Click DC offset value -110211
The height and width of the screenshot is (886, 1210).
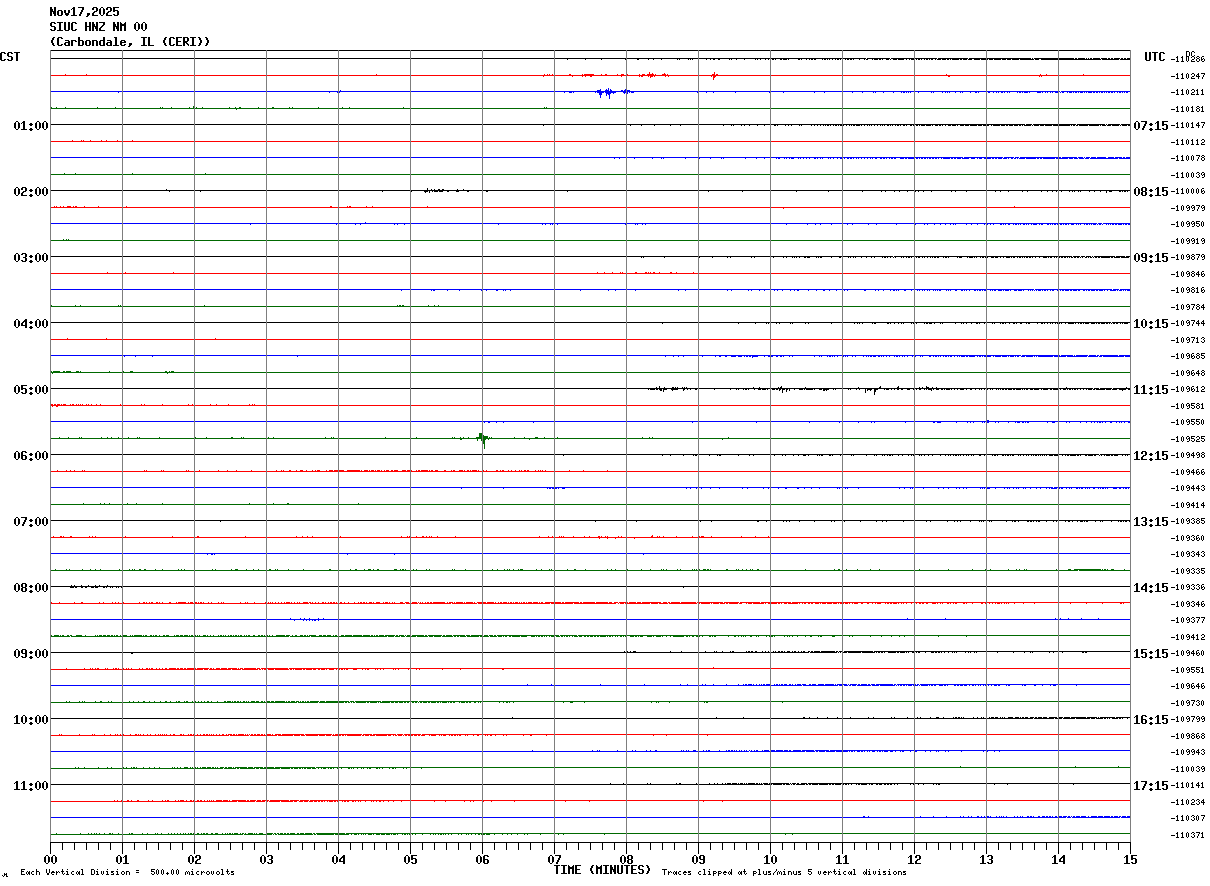(x=1188, y=92)
